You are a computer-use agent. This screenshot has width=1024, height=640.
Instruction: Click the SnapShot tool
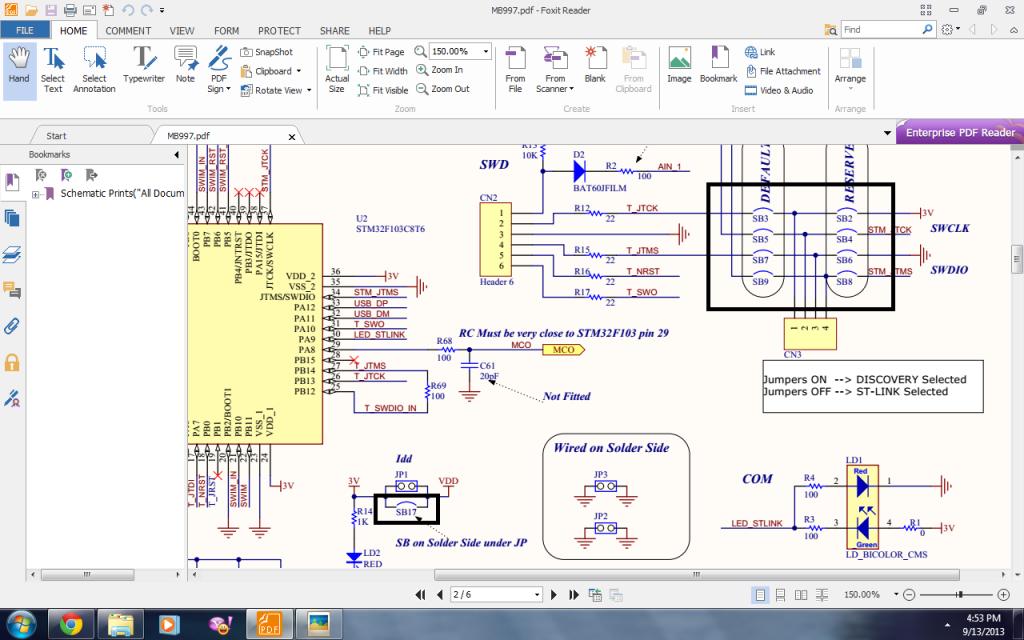pyautogui.click(x=266, y=52)
